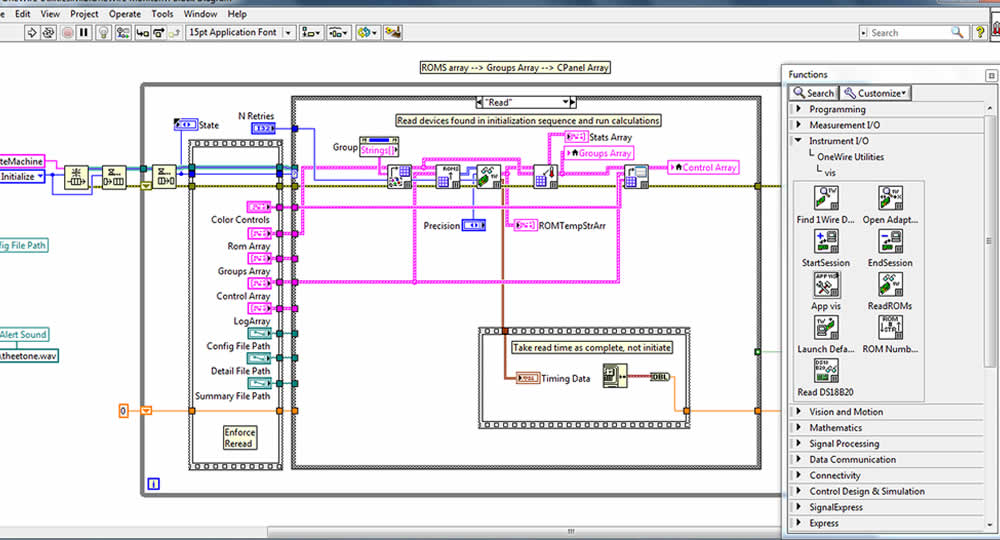Viewport: 1000px width, 540px height.
Task: Click the Timing Data terminal
Action: (527, 378)
